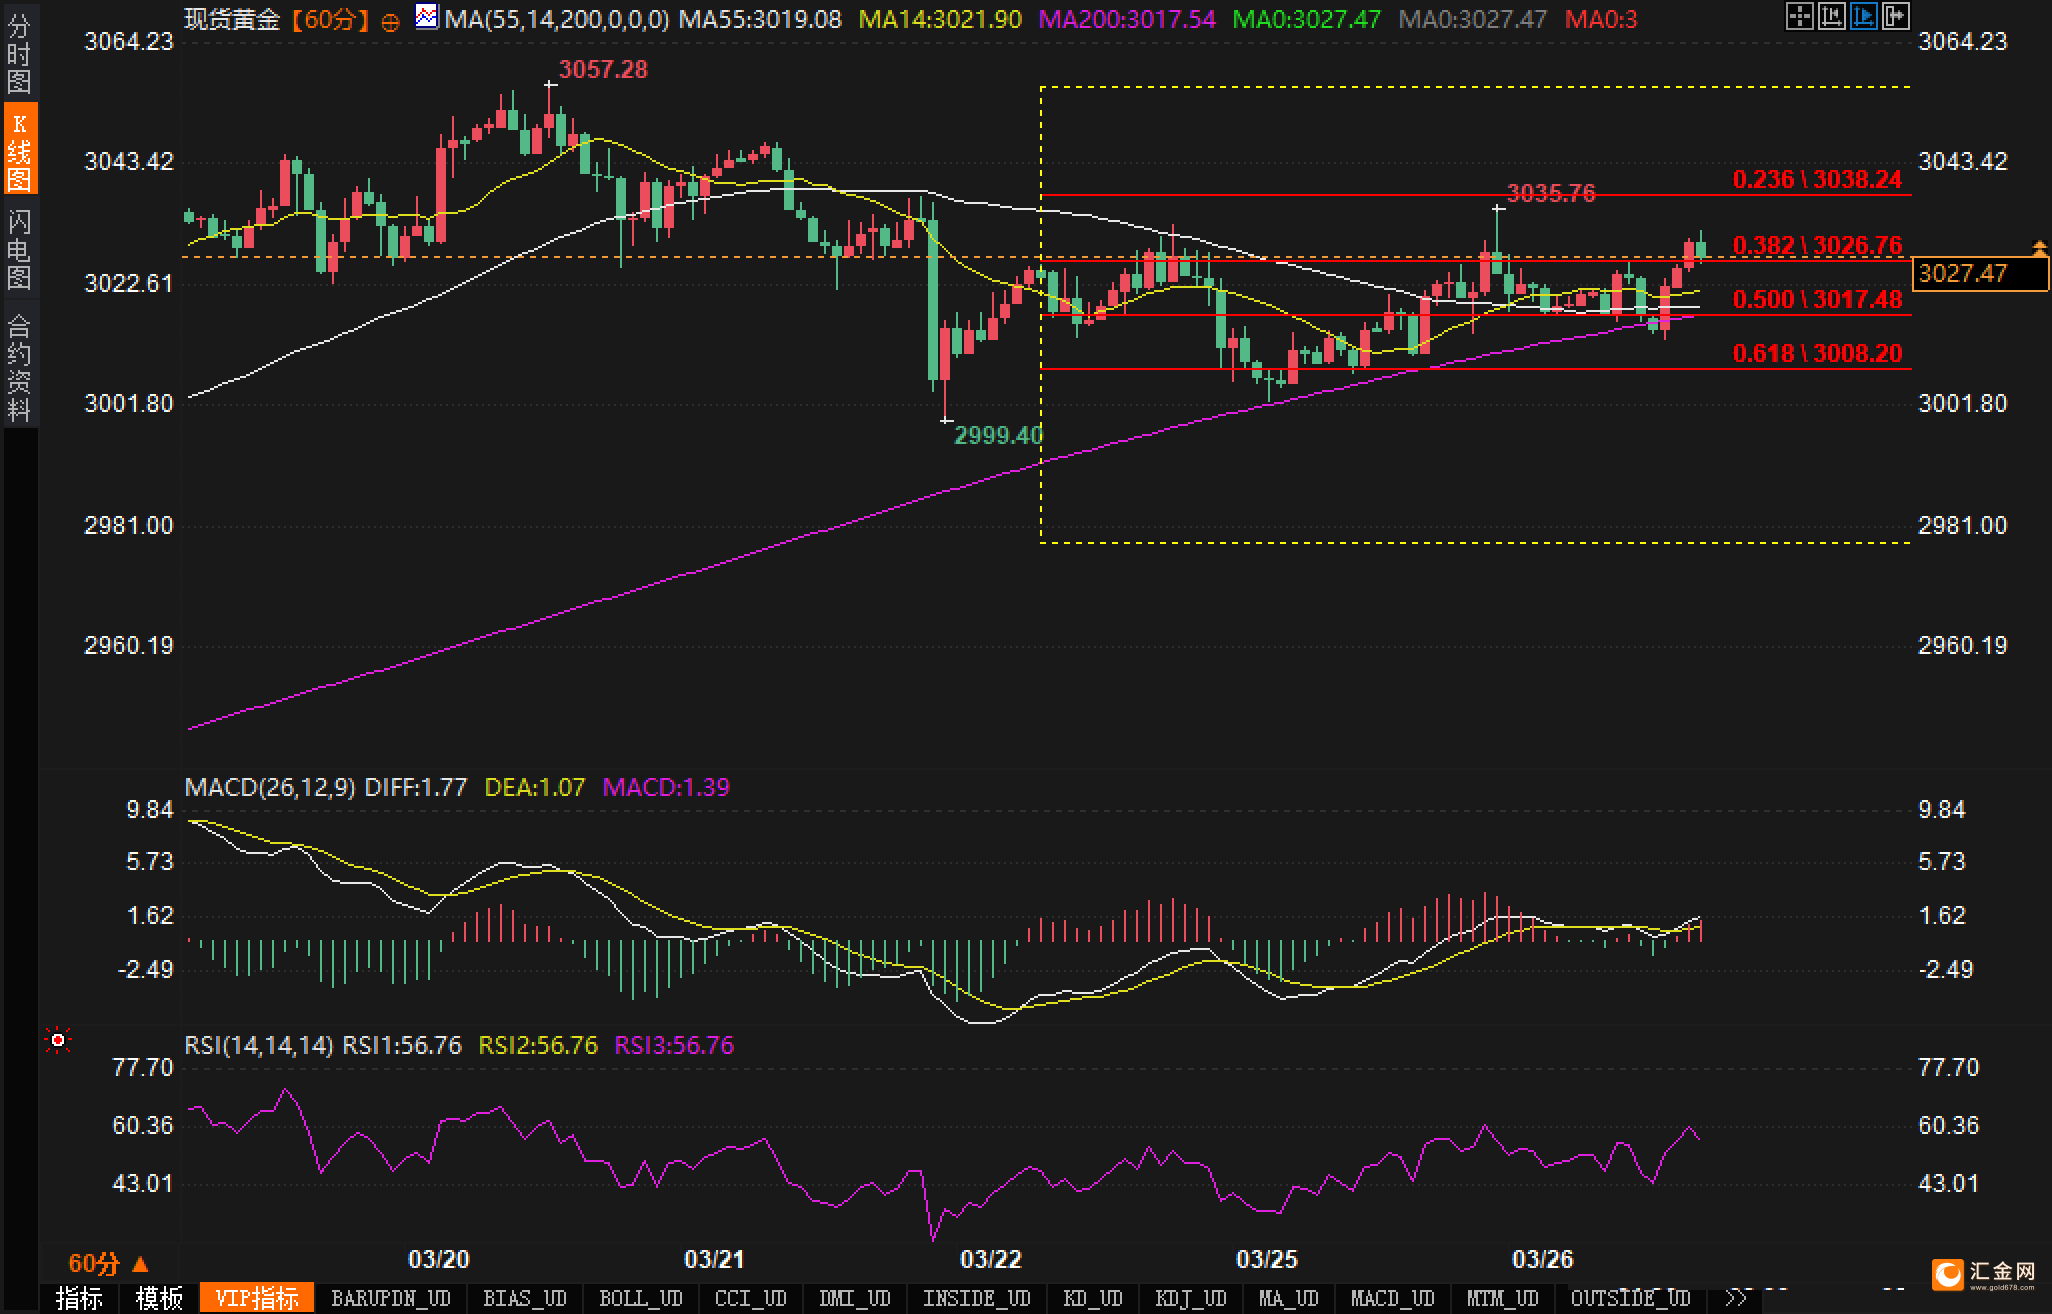This screenshot has height=1314, width=2052.
Task: Click the RSI3:56.76 value
Action: [674, 1045]
